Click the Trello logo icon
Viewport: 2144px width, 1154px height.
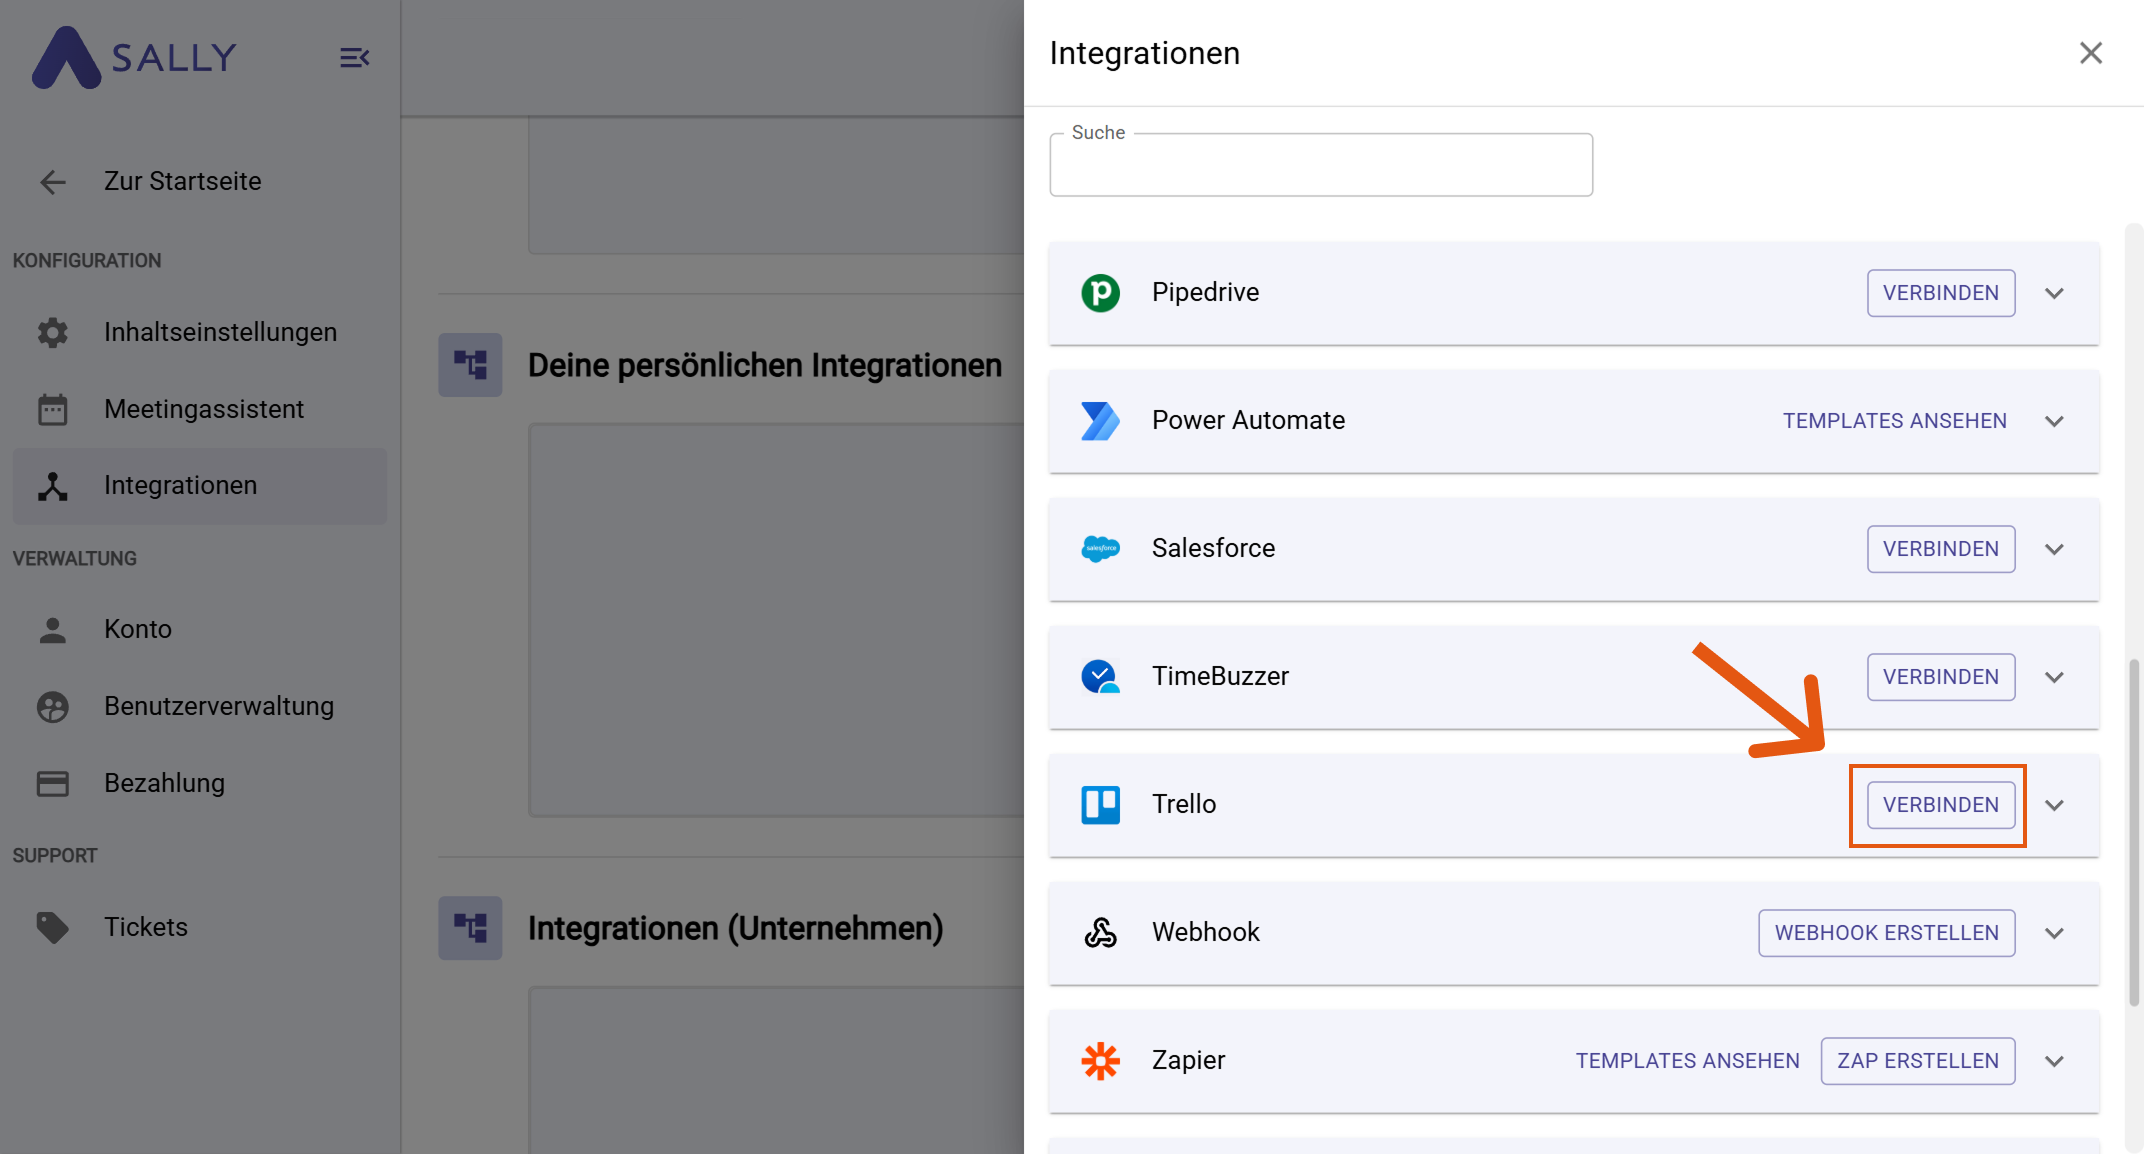click(1101, 805)
